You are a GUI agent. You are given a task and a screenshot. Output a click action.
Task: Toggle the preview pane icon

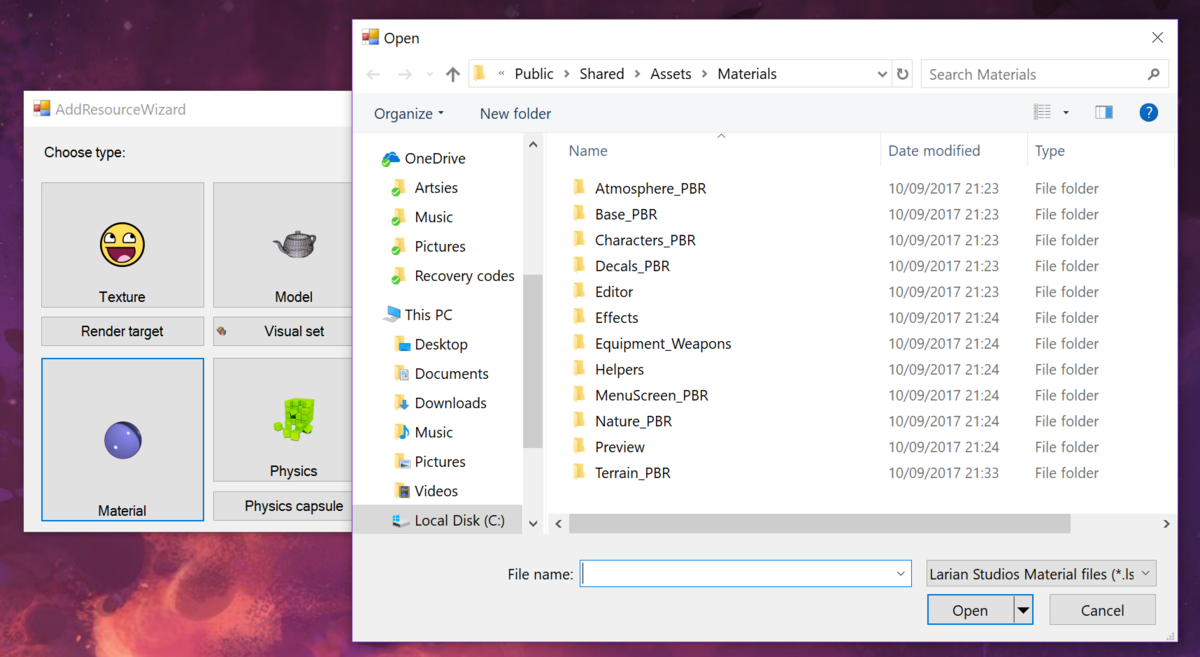[1104, 113]
